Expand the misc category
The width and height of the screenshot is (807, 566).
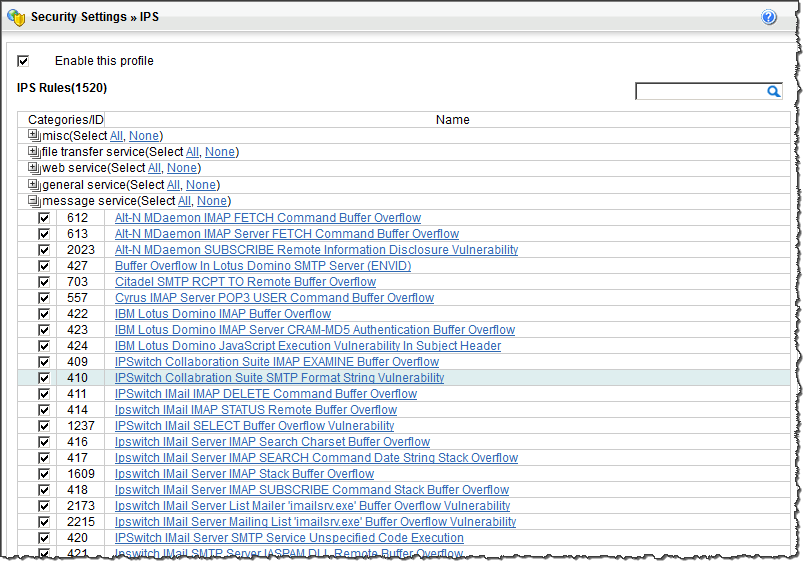pos(34,136)
